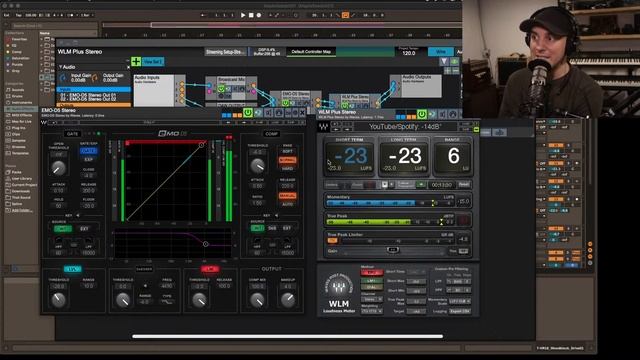
Task: Click the Ableton stop button
Action: (x=251, y=15)
